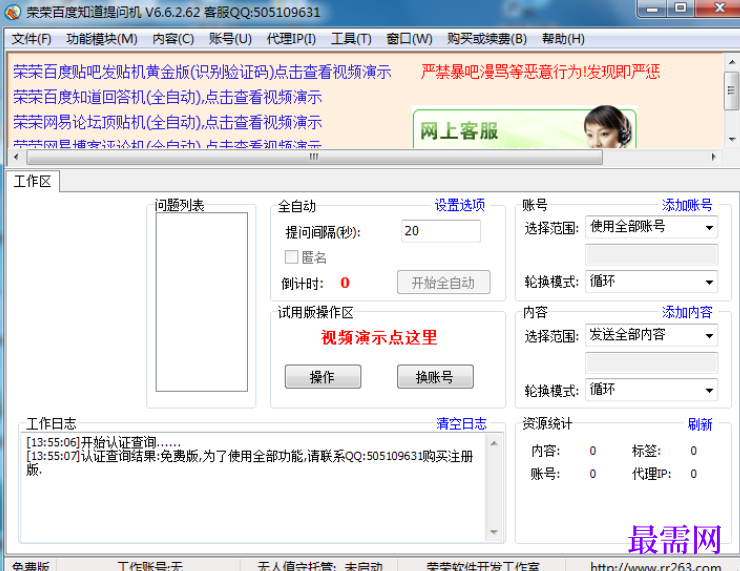Click the 操作 button

323,377
